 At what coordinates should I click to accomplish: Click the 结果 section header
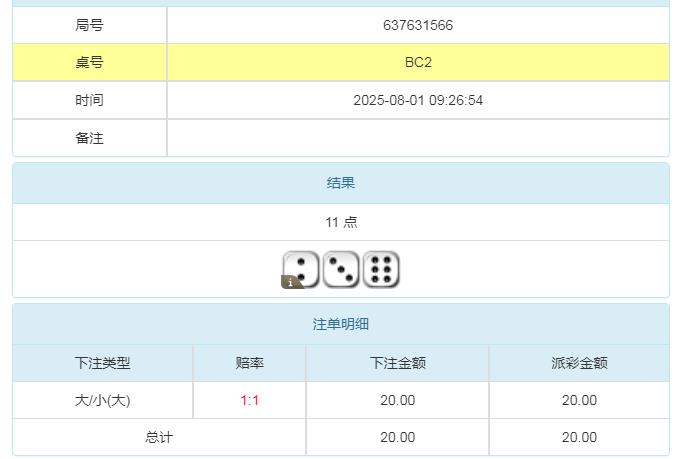click(341, 183)
